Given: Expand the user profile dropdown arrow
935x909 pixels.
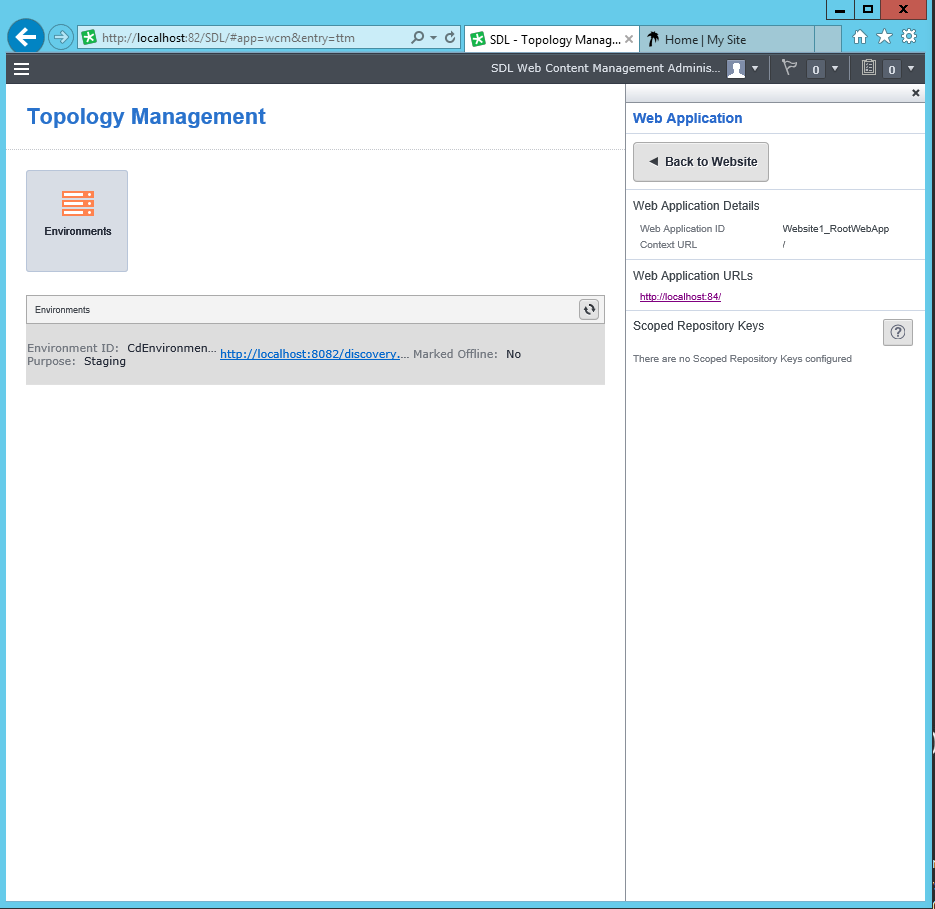Looking at the screenshot, I should click(755, 69).
